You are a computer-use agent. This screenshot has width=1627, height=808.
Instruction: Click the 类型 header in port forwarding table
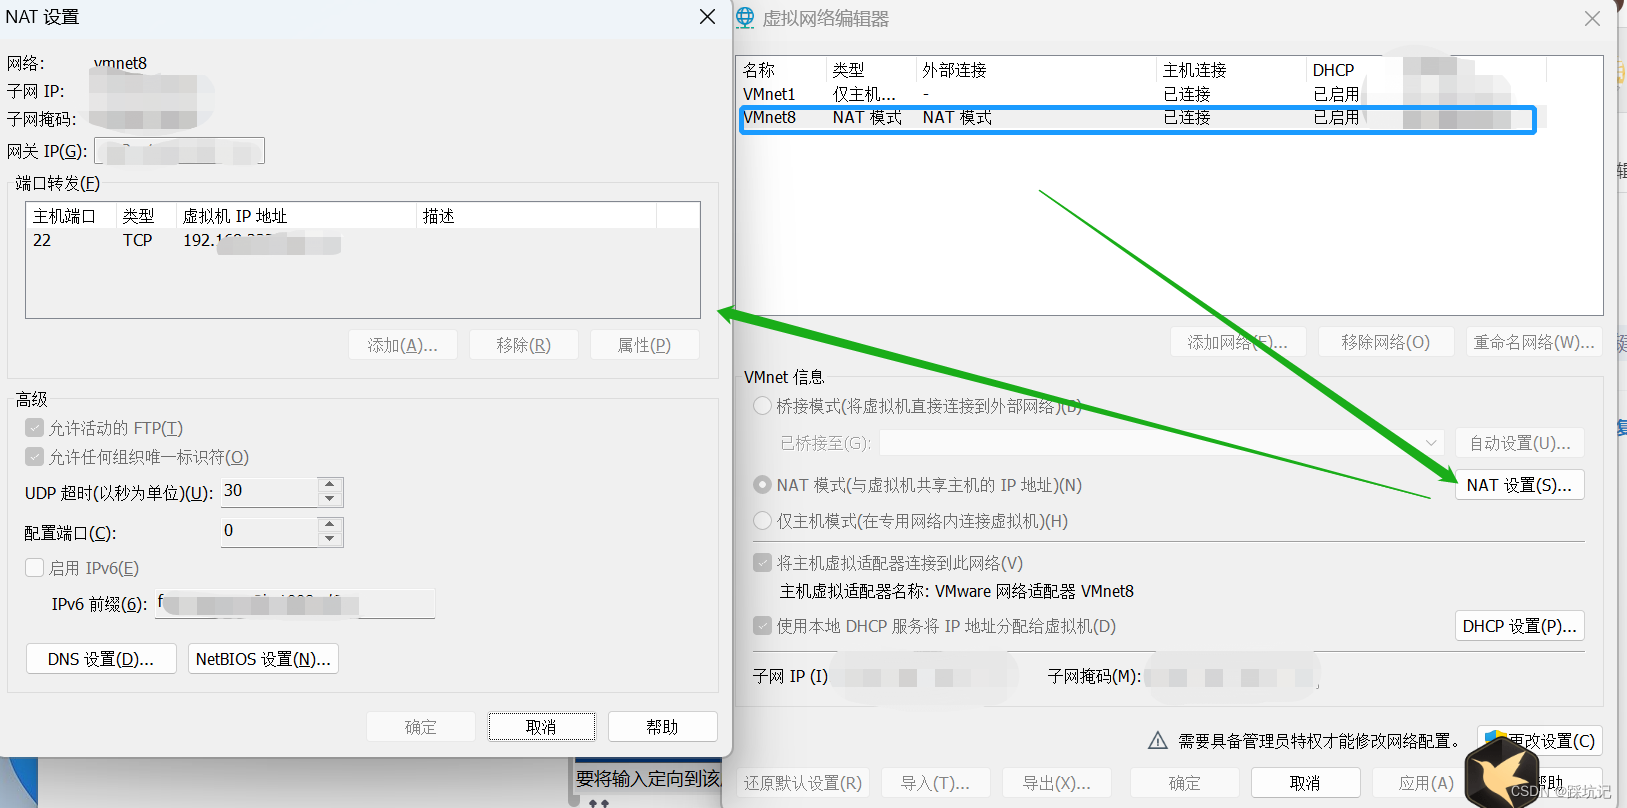point(146,216)
